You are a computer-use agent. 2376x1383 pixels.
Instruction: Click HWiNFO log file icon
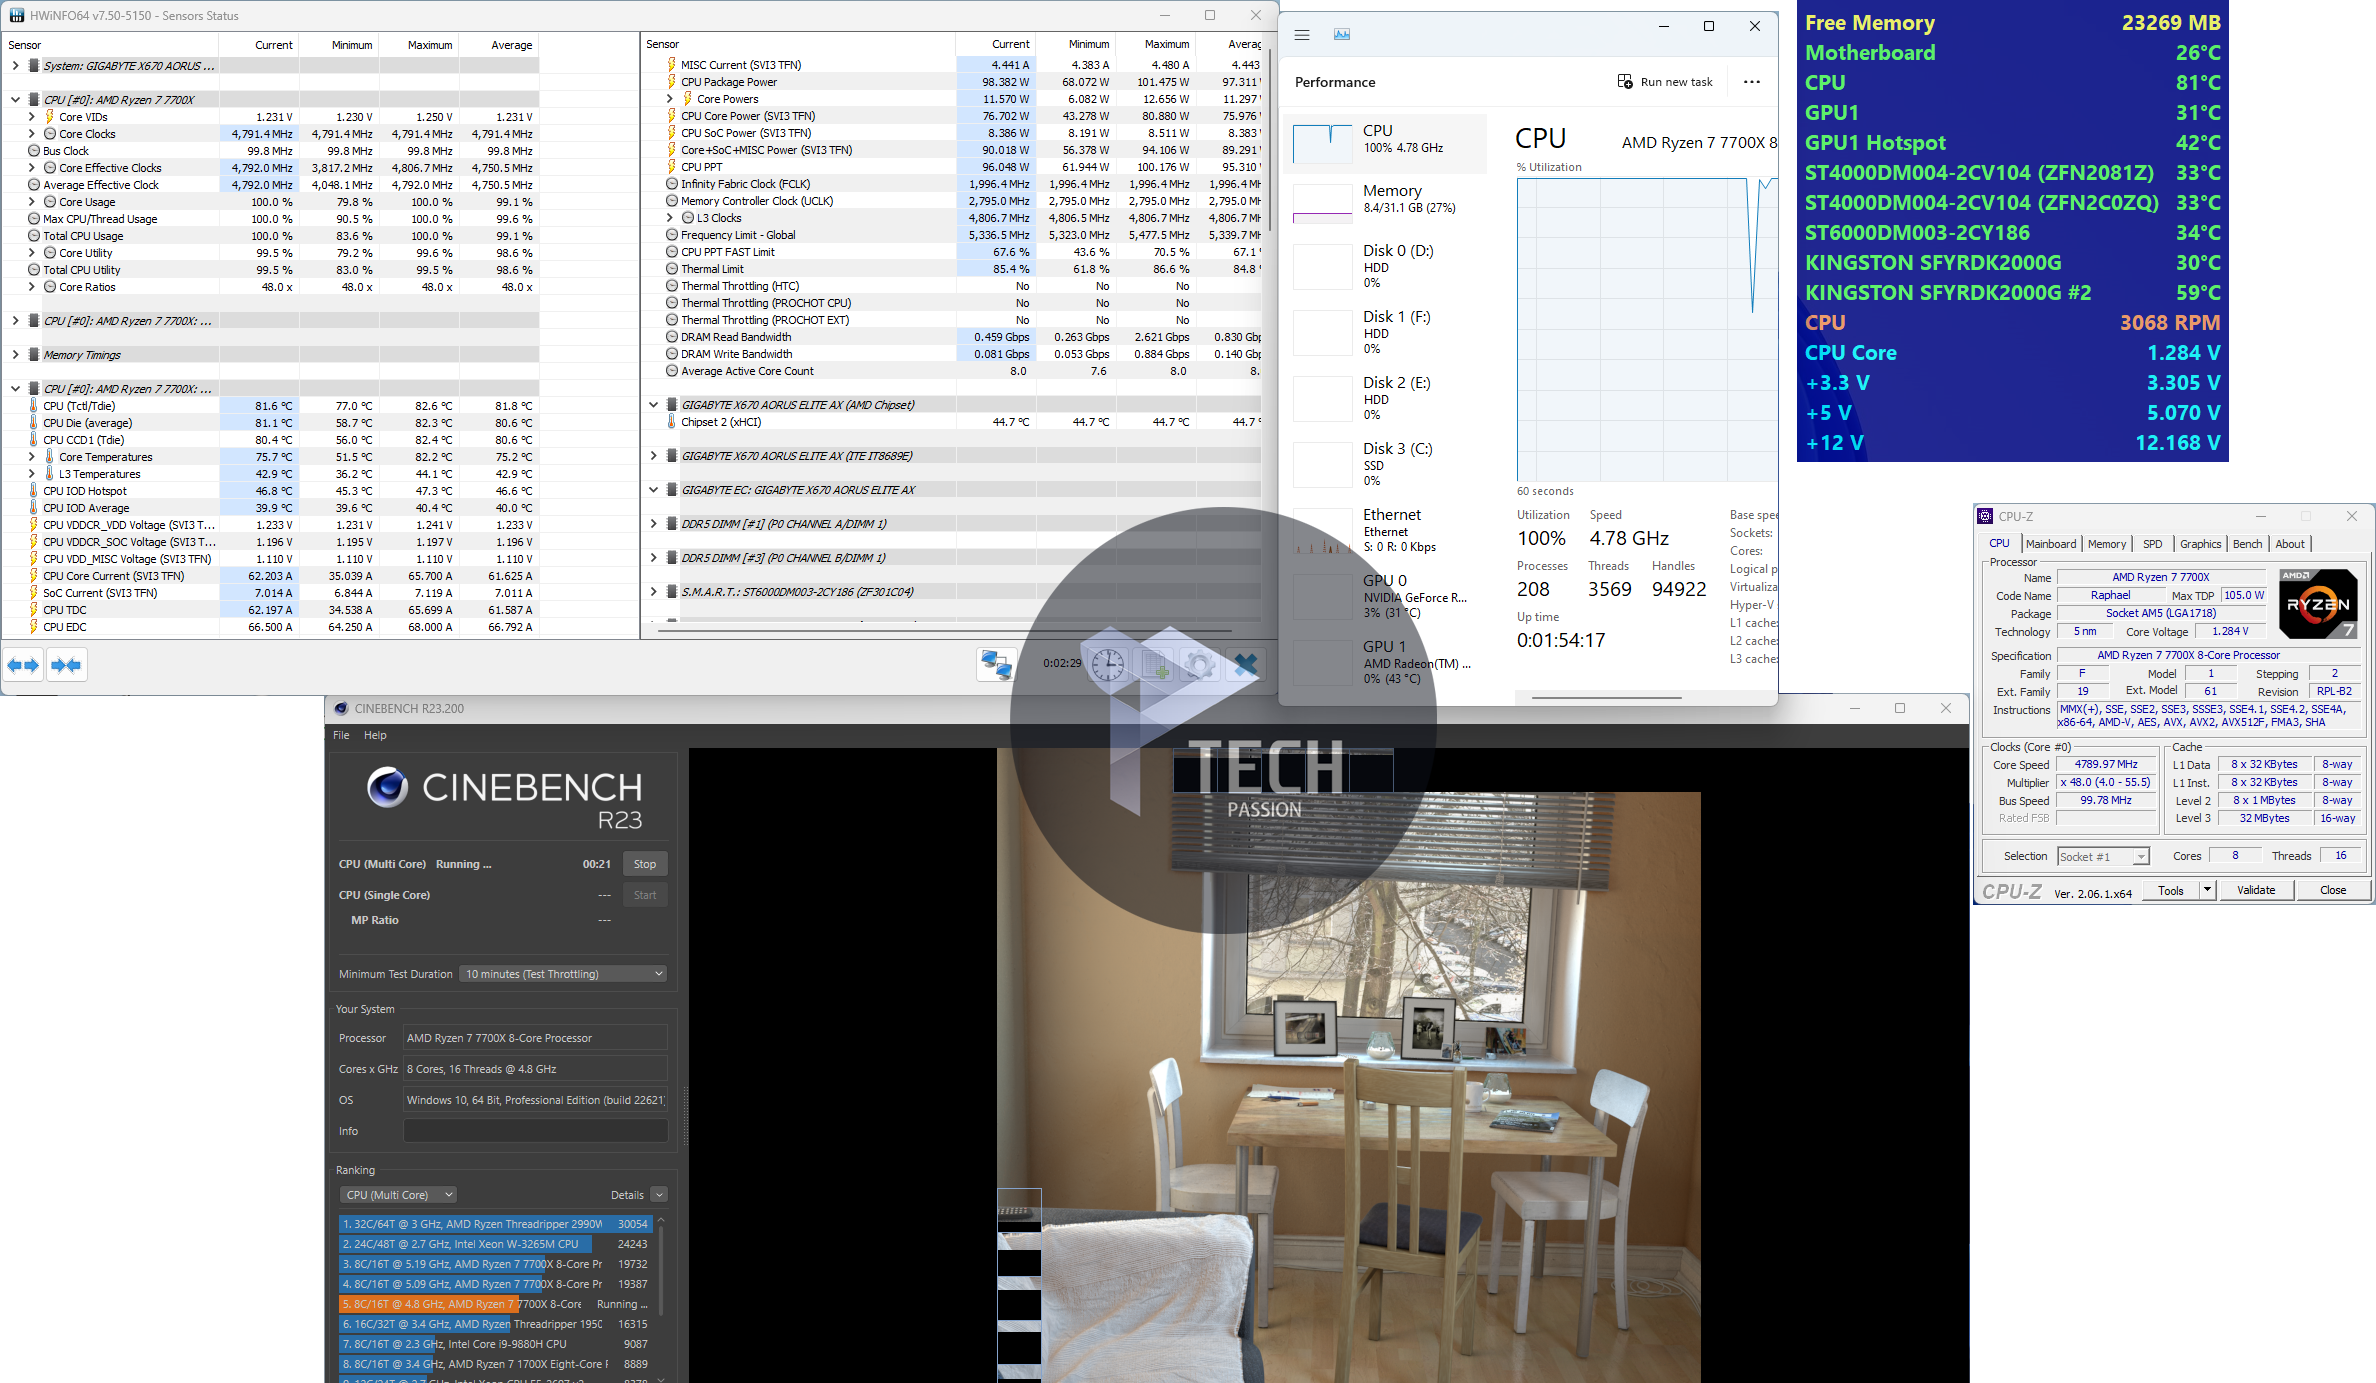(1156, 664)
